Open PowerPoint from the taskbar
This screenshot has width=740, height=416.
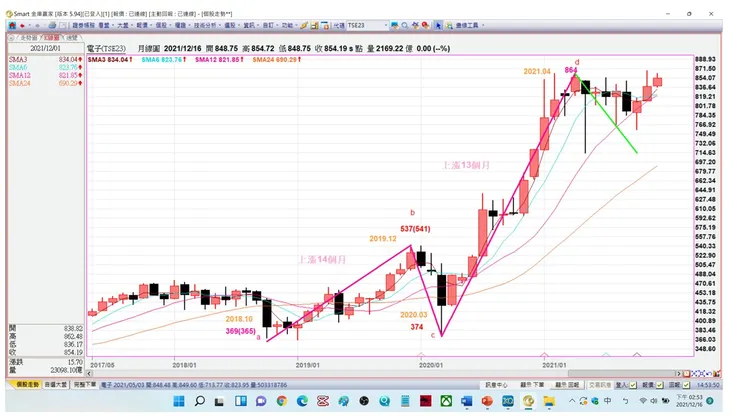(x=487, y=401)
